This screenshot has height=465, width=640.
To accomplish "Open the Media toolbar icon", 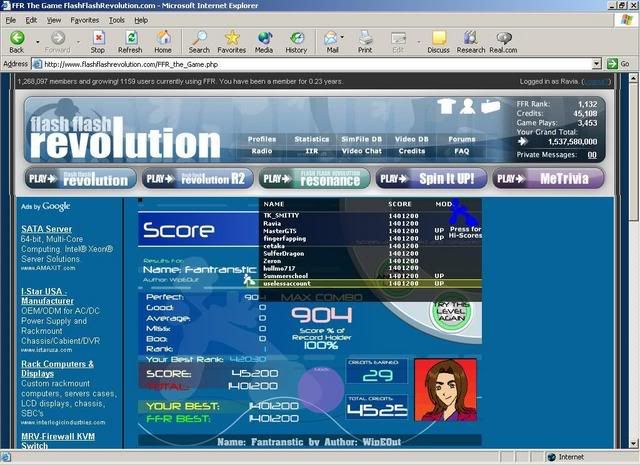I will 264,37.
